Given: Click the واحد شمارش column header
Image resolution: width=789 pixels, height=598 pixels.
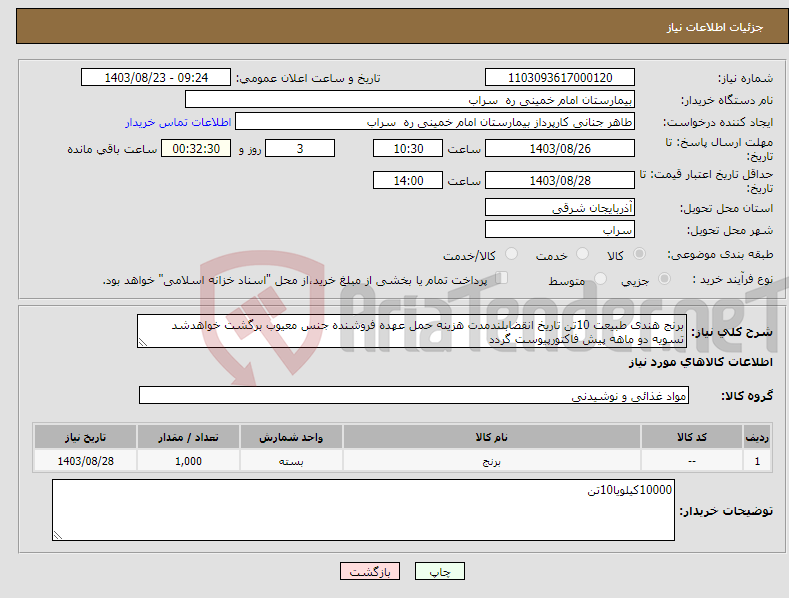Looking at the screenshot, I should (x=291, y=437).
